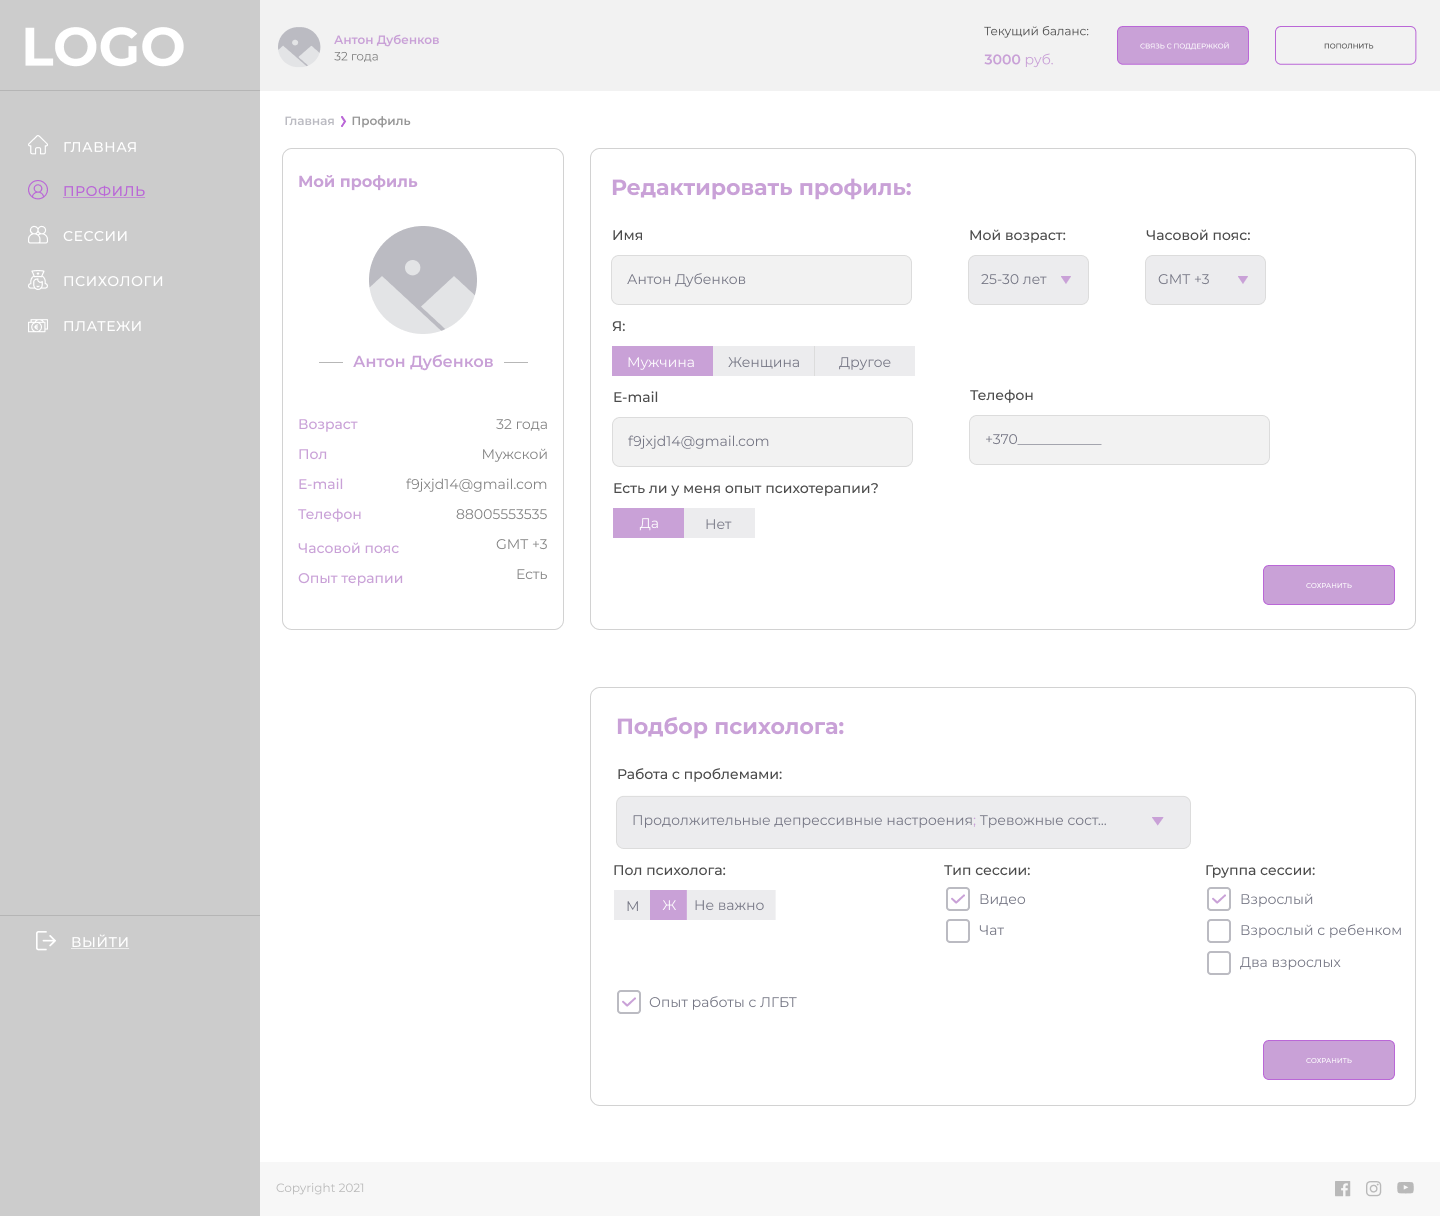The height and width of the screenshot is (1216, 1440).
Task: Uncheck the Видео session type checkbox
Action: (x=958, y=899)
